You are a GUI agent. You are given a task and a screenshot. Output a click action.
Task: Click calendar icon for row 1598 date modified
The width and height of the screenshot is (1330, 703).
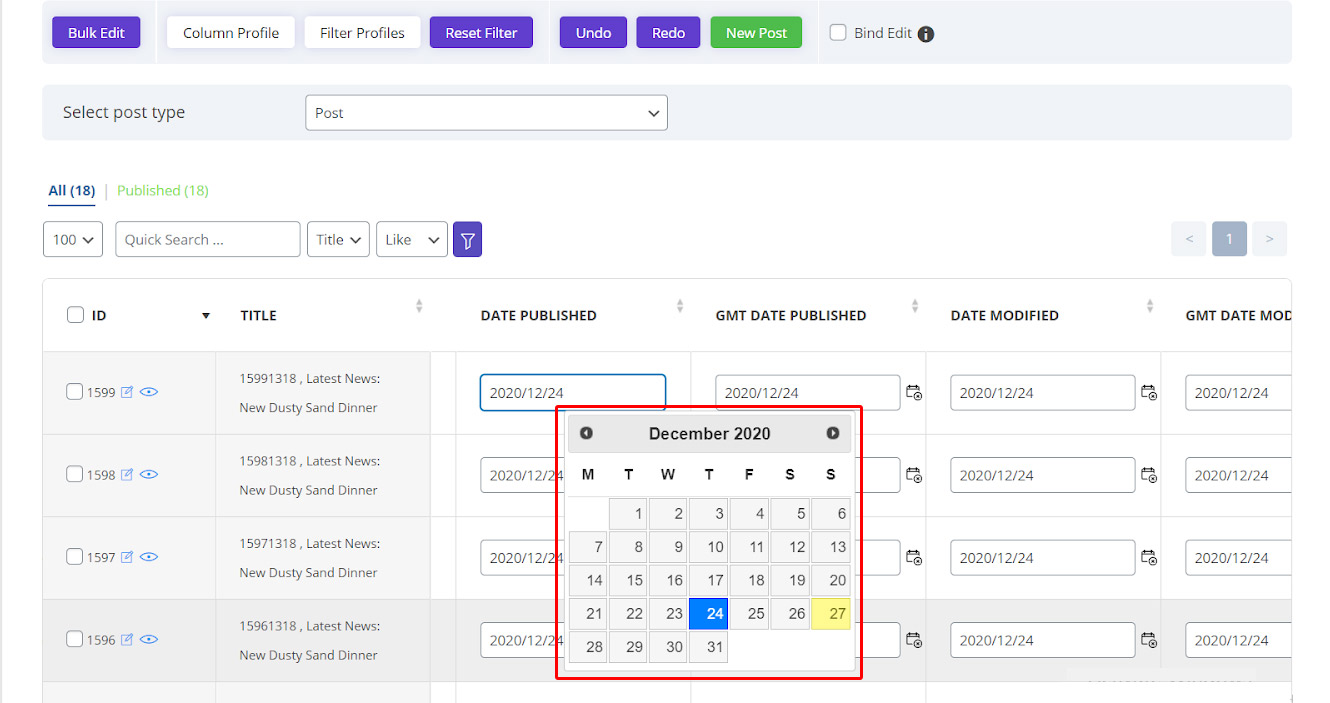(1149, 475)
